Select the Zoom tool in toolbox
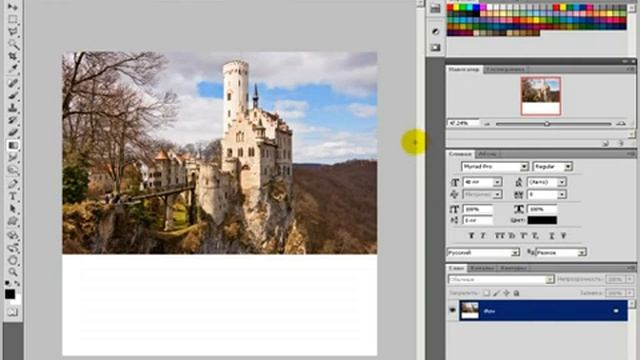Image resolution: width=640 pixels, height=360 pixels. coord(12,272)
